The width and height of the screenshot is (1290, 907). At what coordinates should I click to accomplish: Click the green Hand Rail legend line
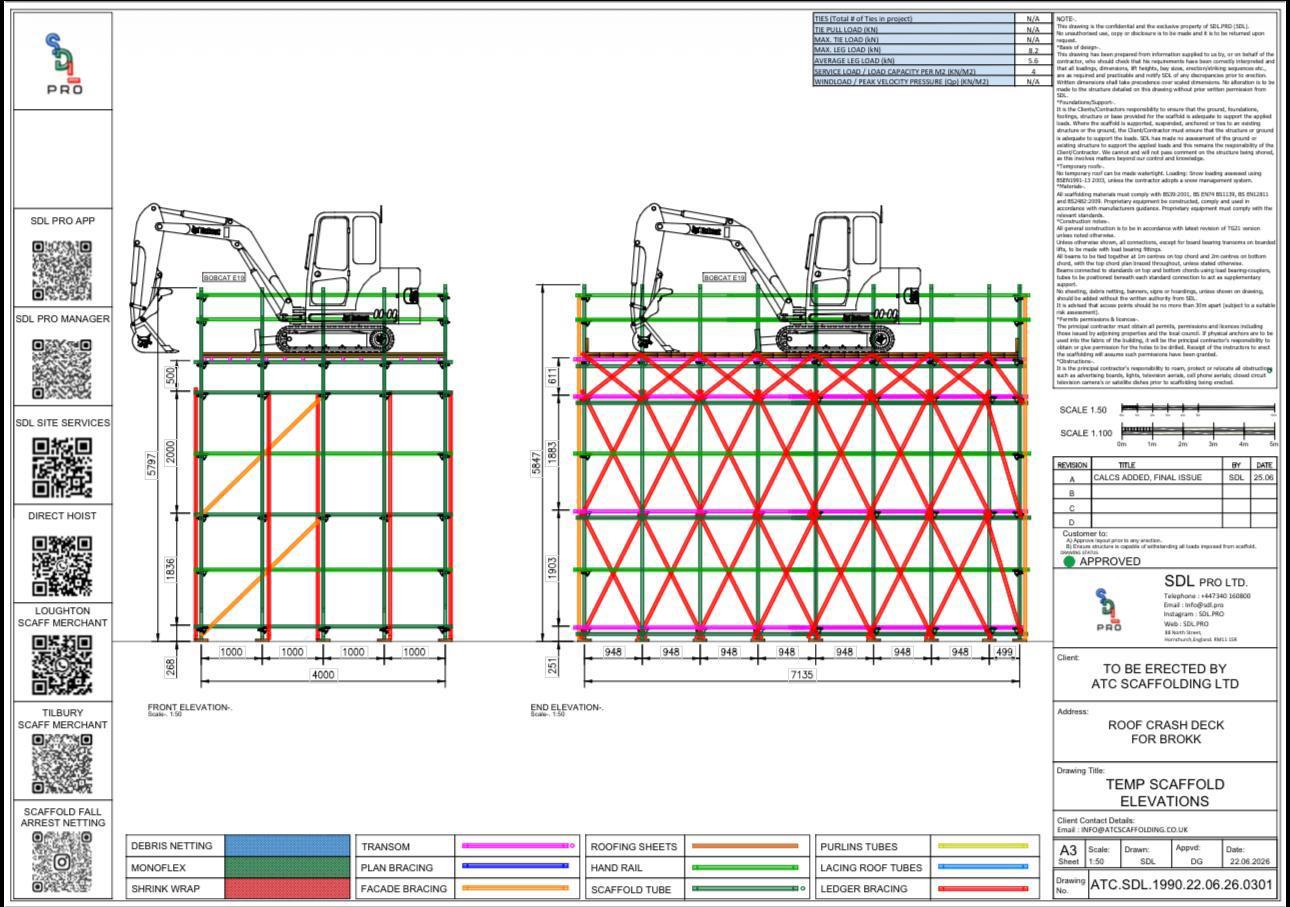[745, 867]
